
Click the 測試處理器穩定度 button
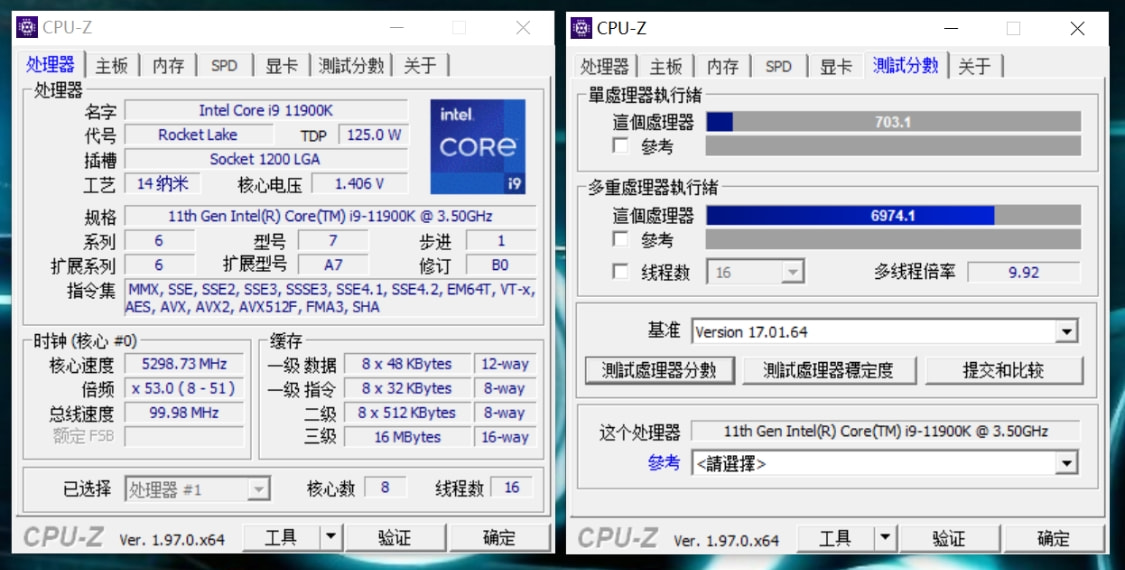pyautogui.click(x=829, y=370)
